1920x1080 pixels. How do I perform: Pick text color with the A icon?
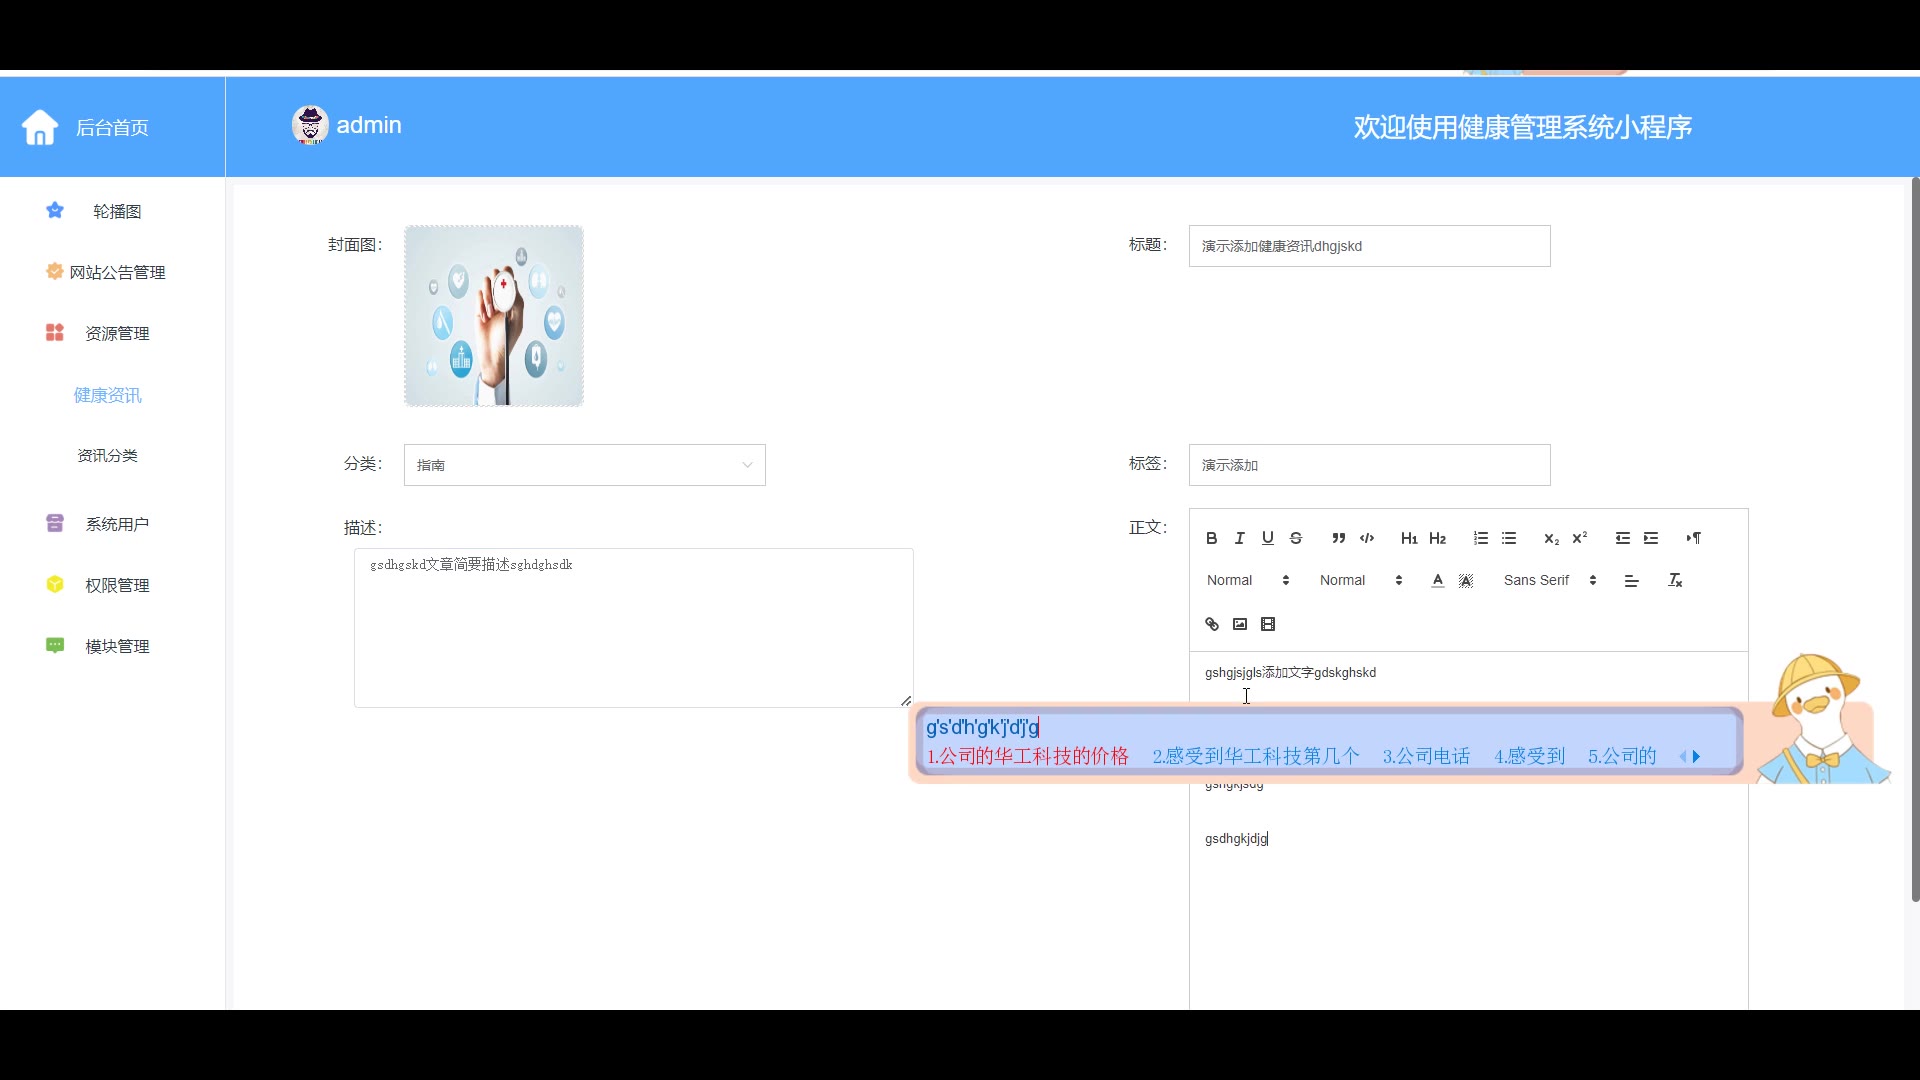(x=1437, y=580)
